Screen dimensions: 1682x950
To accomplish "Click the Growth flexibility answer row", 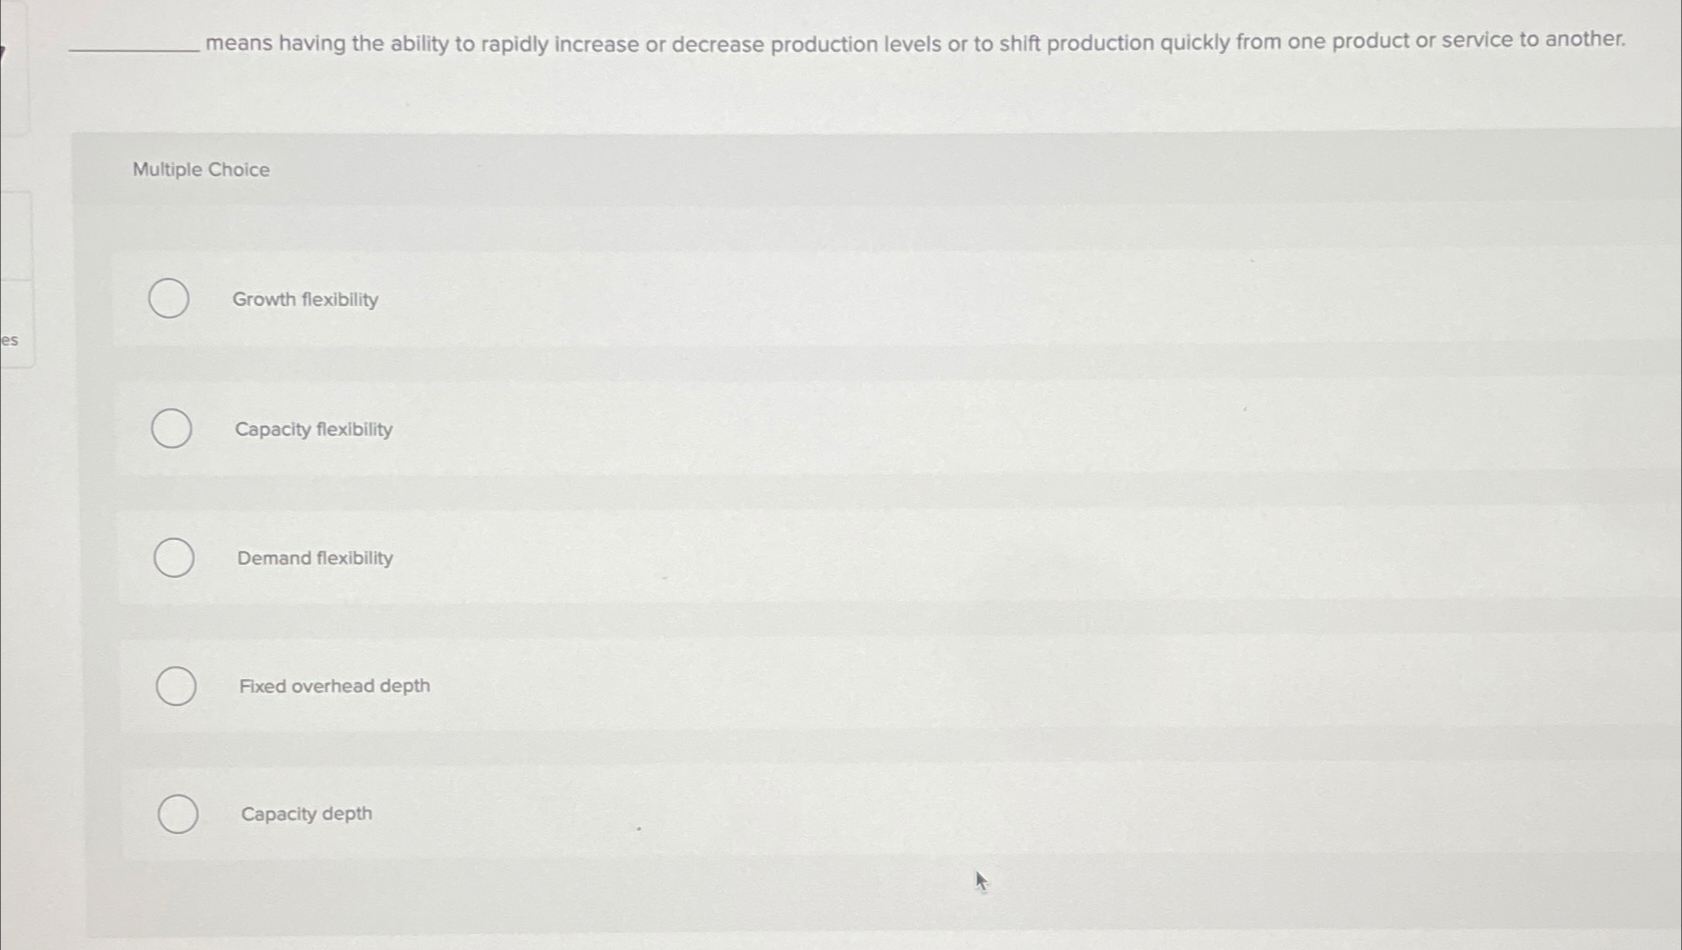I will (x=800, y=298).
